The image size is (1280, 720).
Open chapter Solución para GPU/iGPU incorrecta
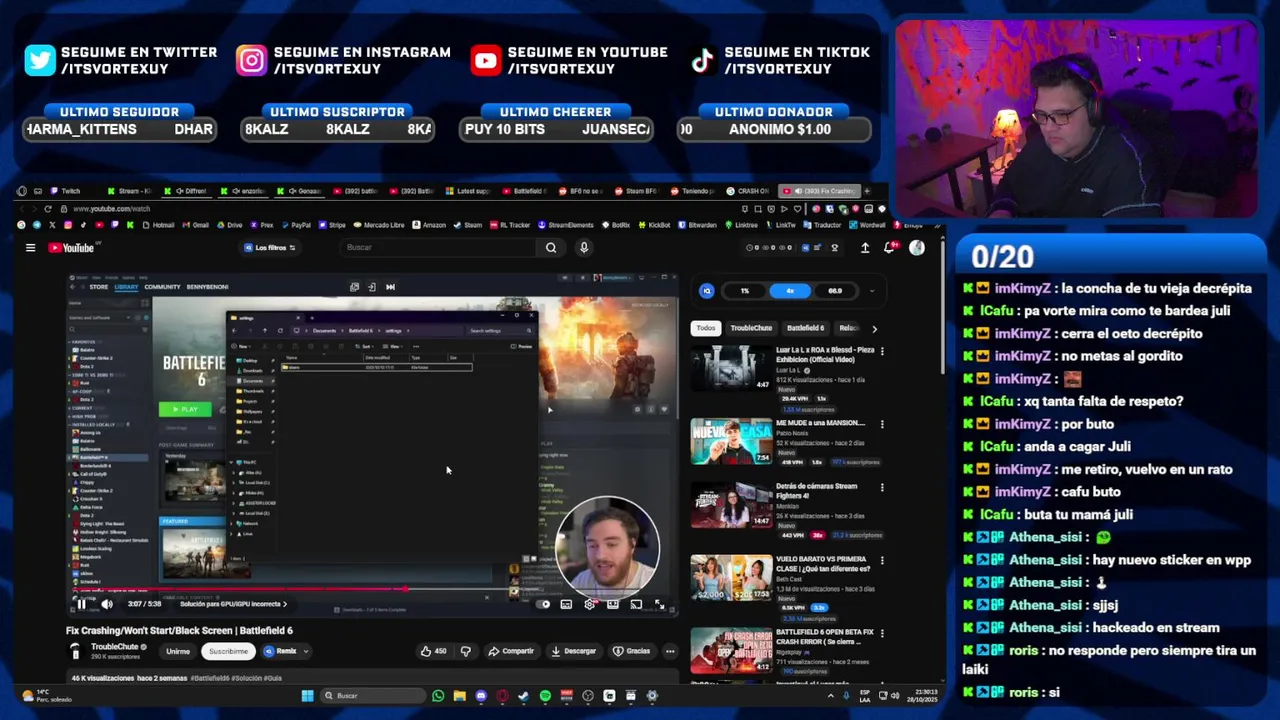(233, 604)
